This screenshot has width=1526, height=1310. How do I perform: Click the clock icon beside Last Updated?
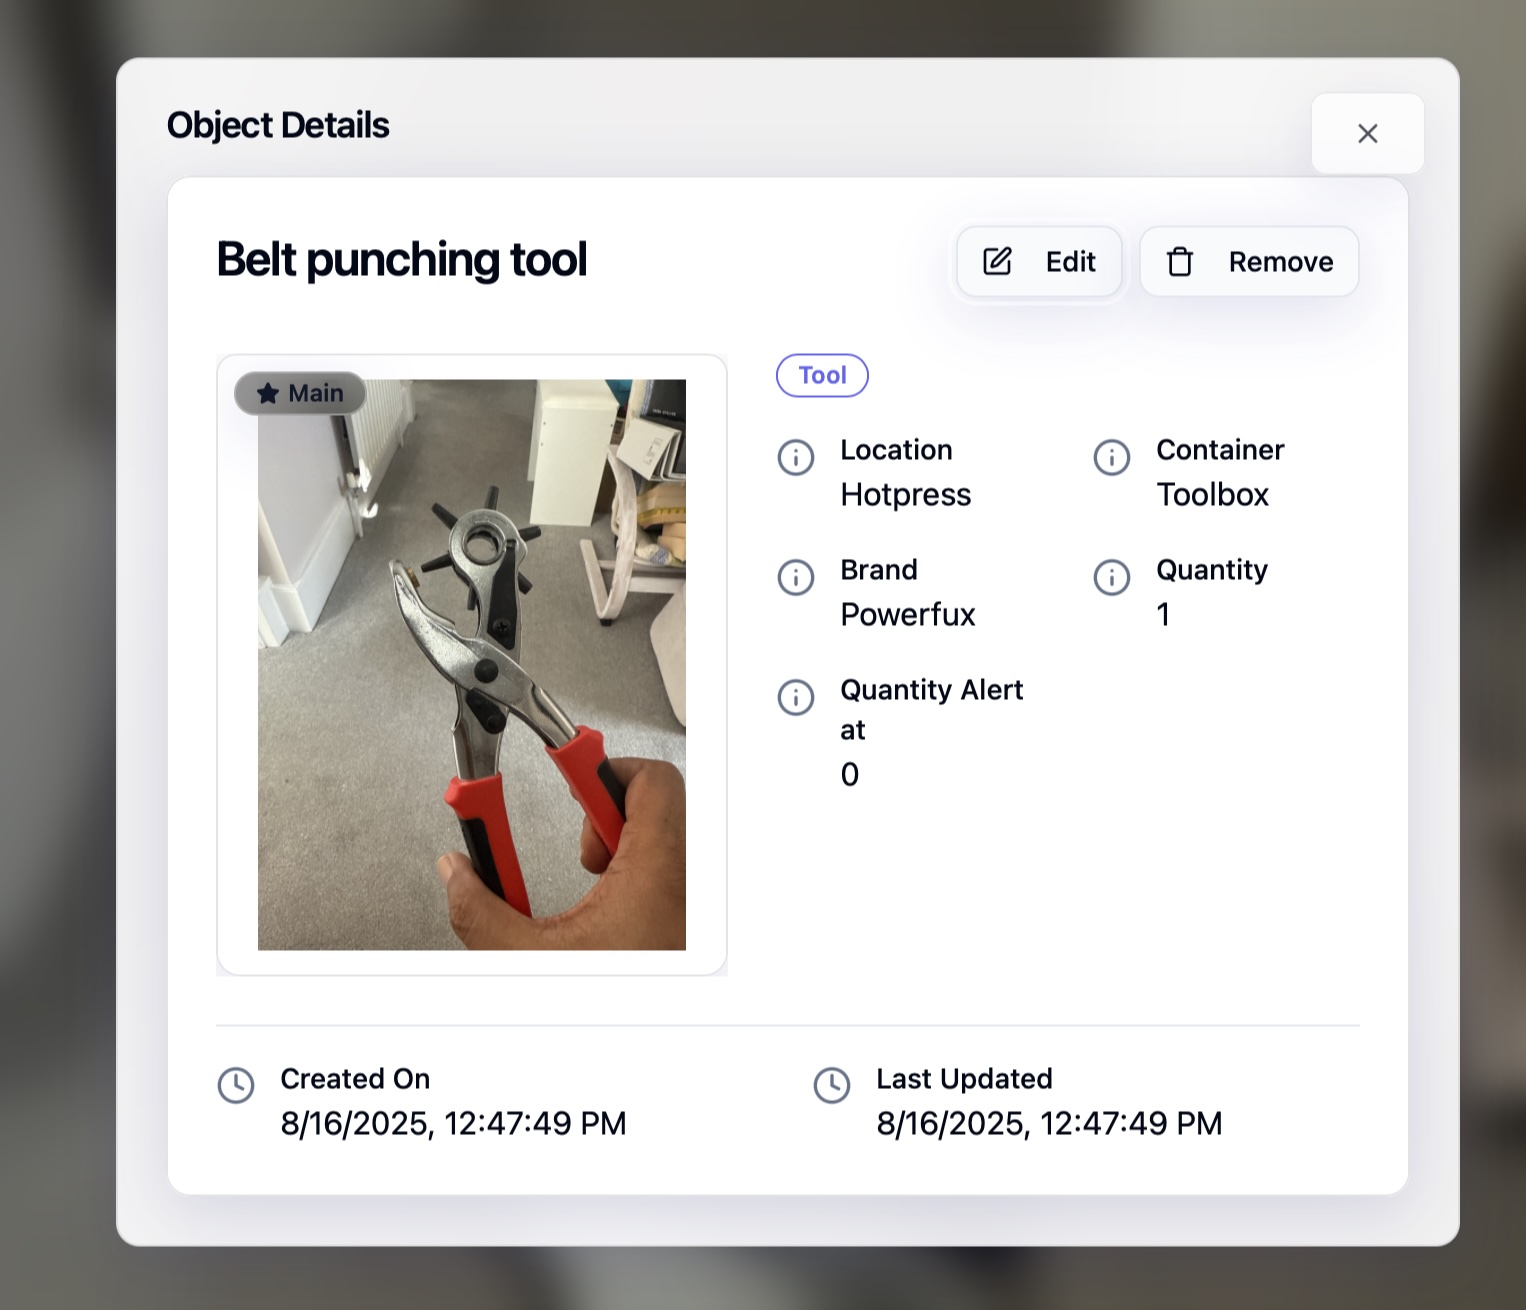[832, 1086]
